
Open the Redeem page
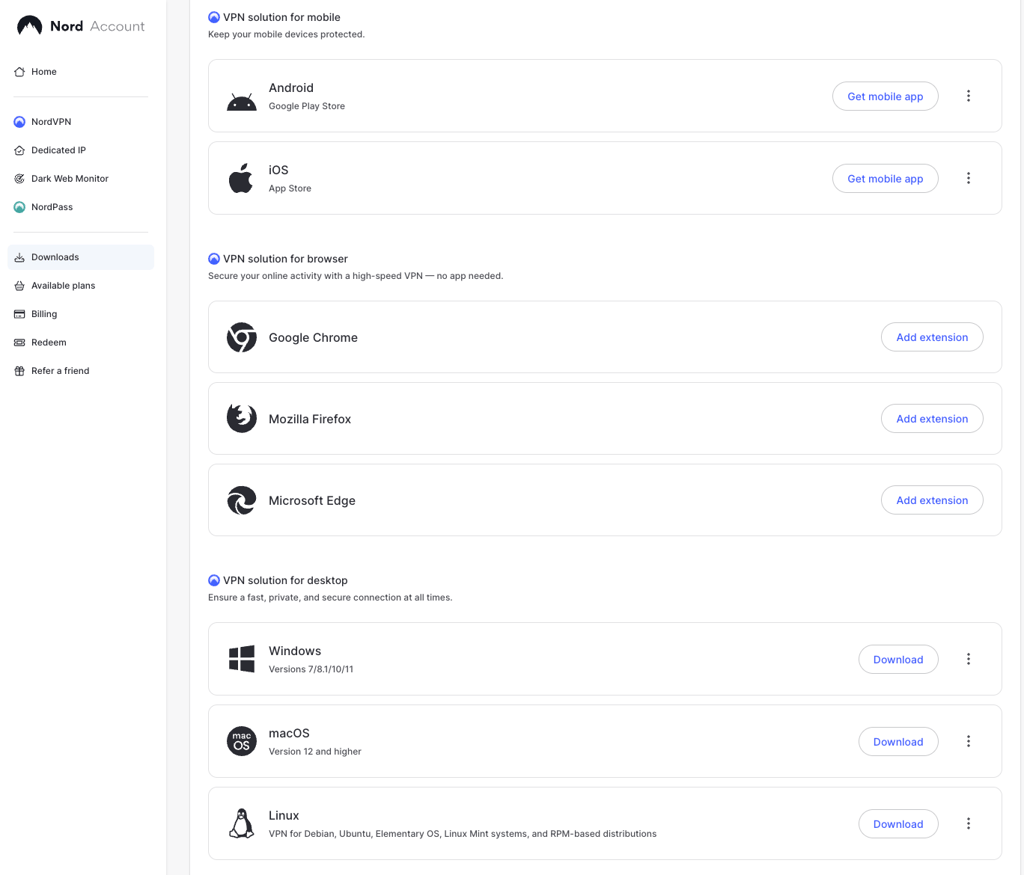81,342
